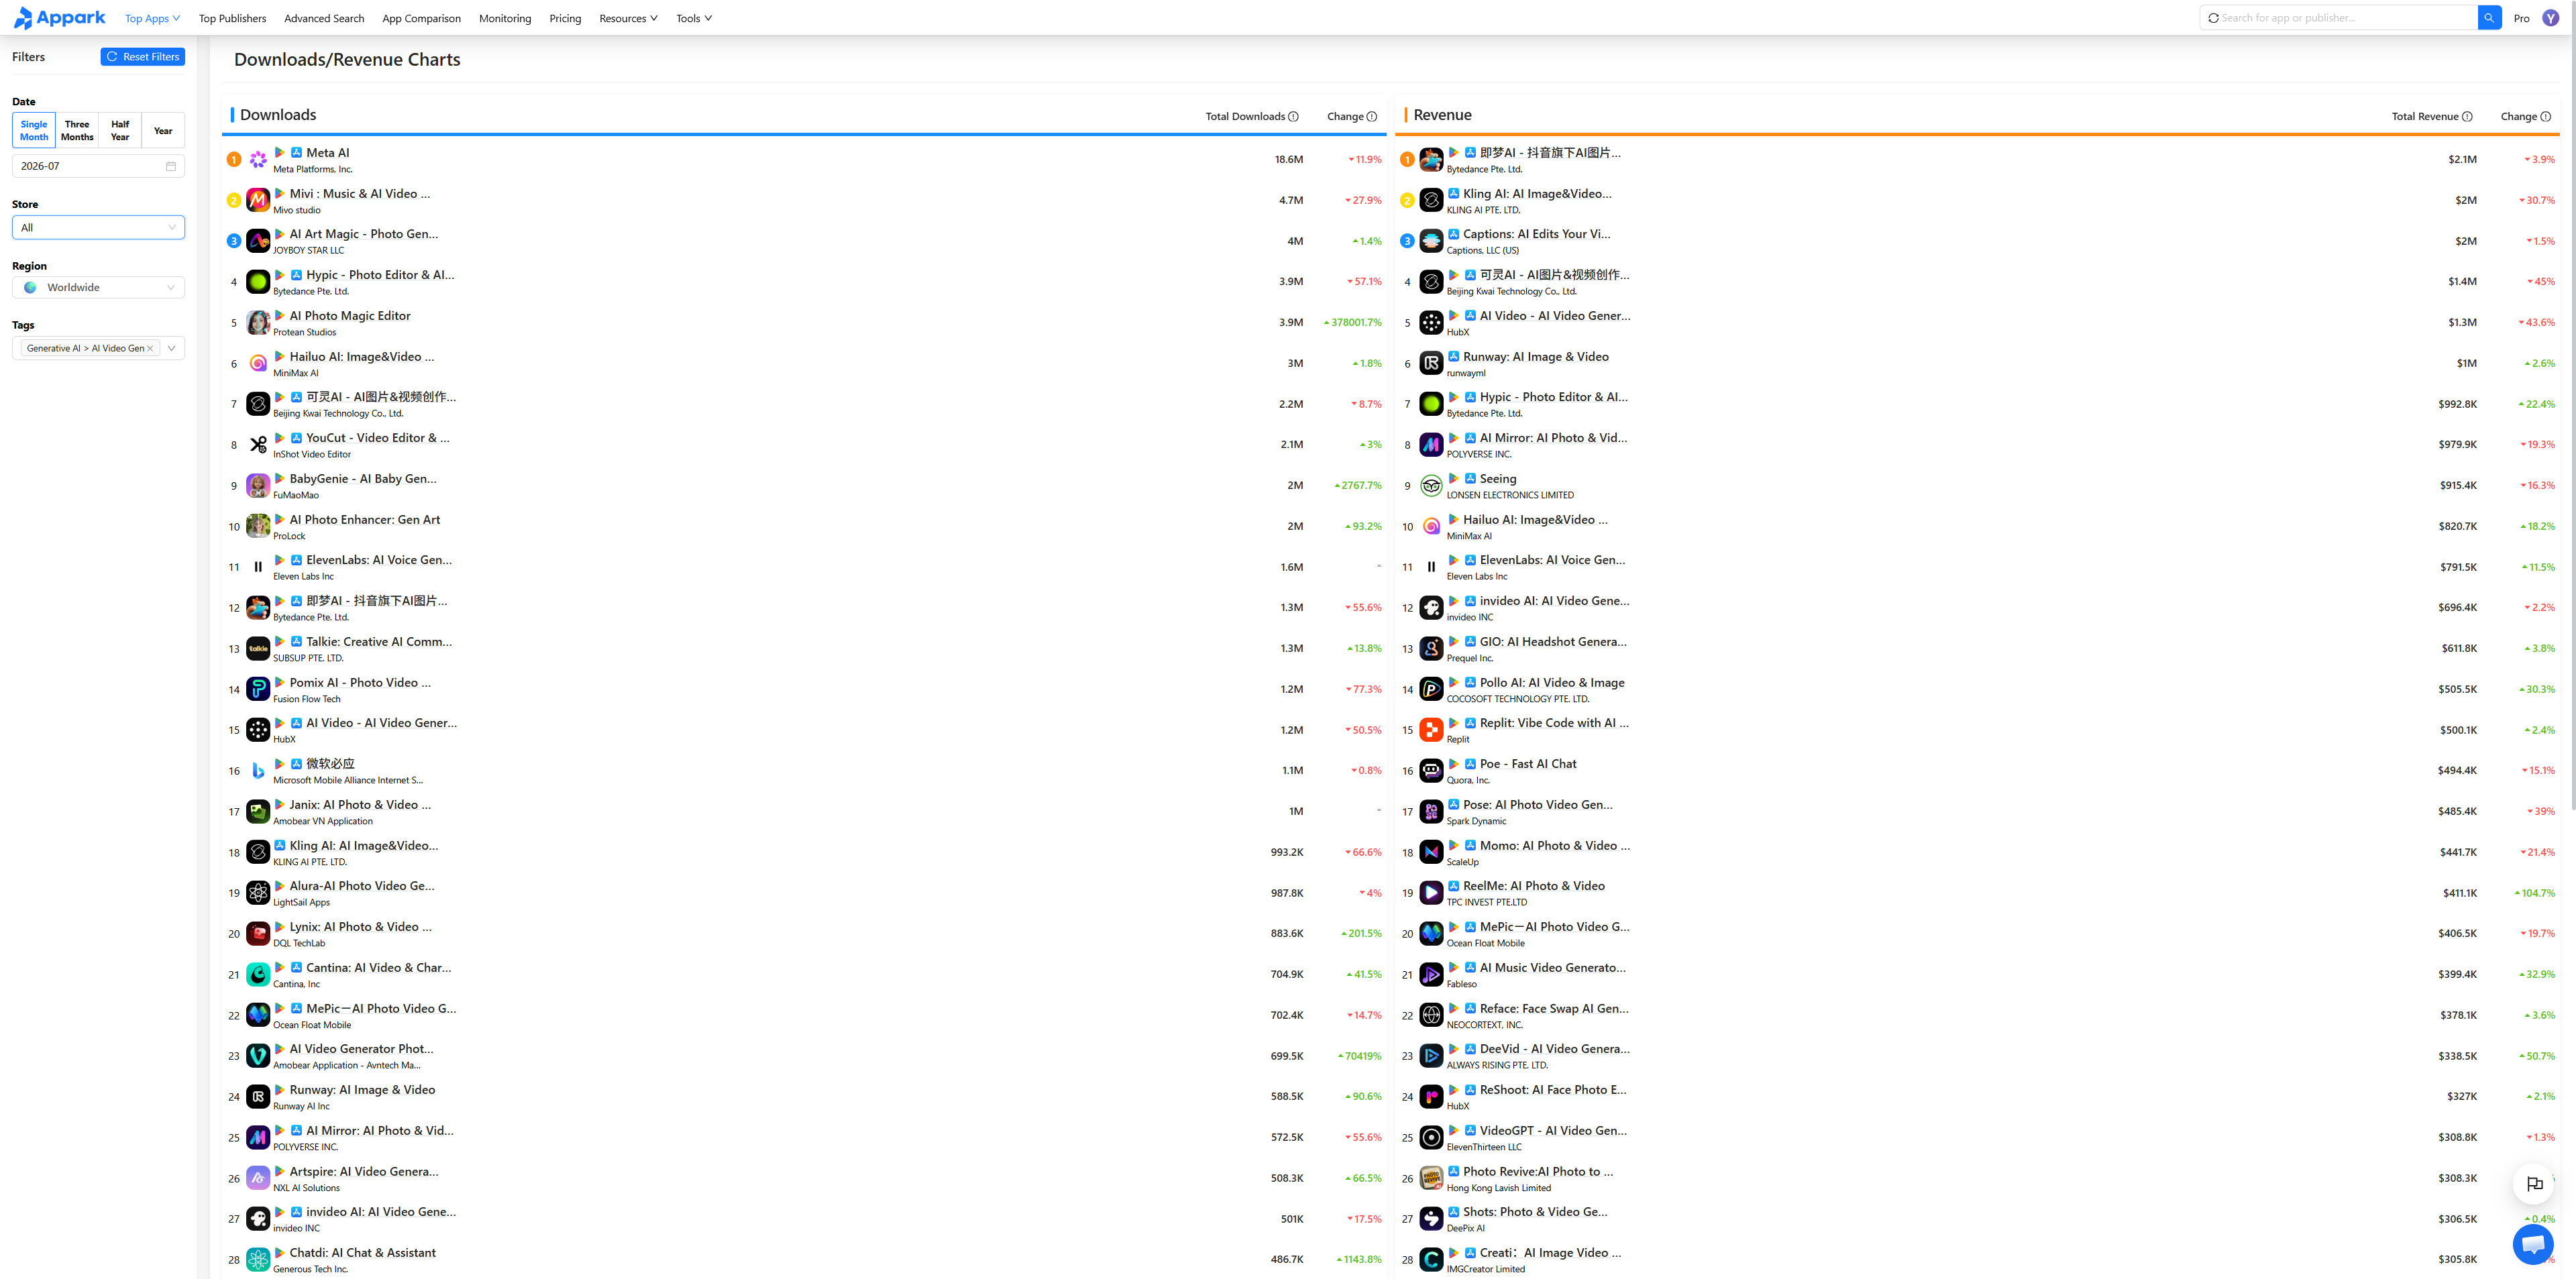Screen dimensions: 2576x1279
Task: Select the Year date range
Action: pyautogui.click(x=163, y=131)
